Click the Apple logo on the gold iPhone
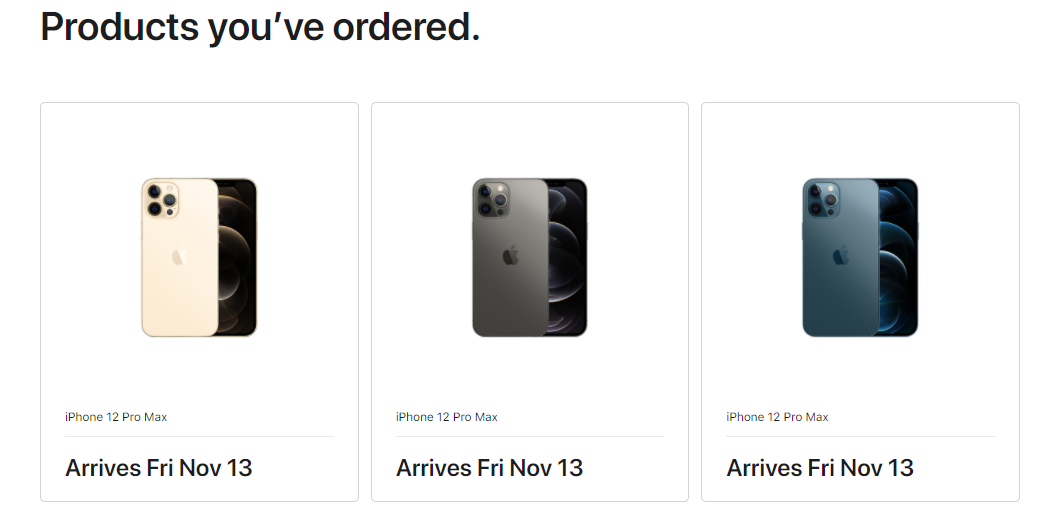The image size is (1039, 524). click(x=180, y=257)
